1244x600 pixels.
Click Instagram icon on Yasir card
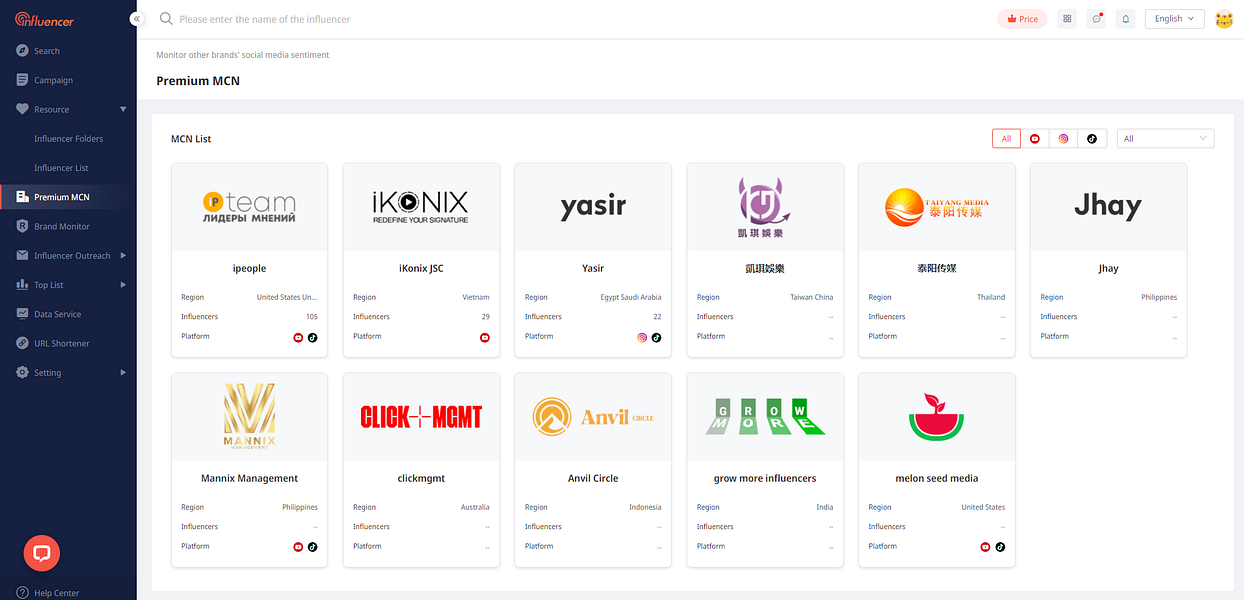642,337
